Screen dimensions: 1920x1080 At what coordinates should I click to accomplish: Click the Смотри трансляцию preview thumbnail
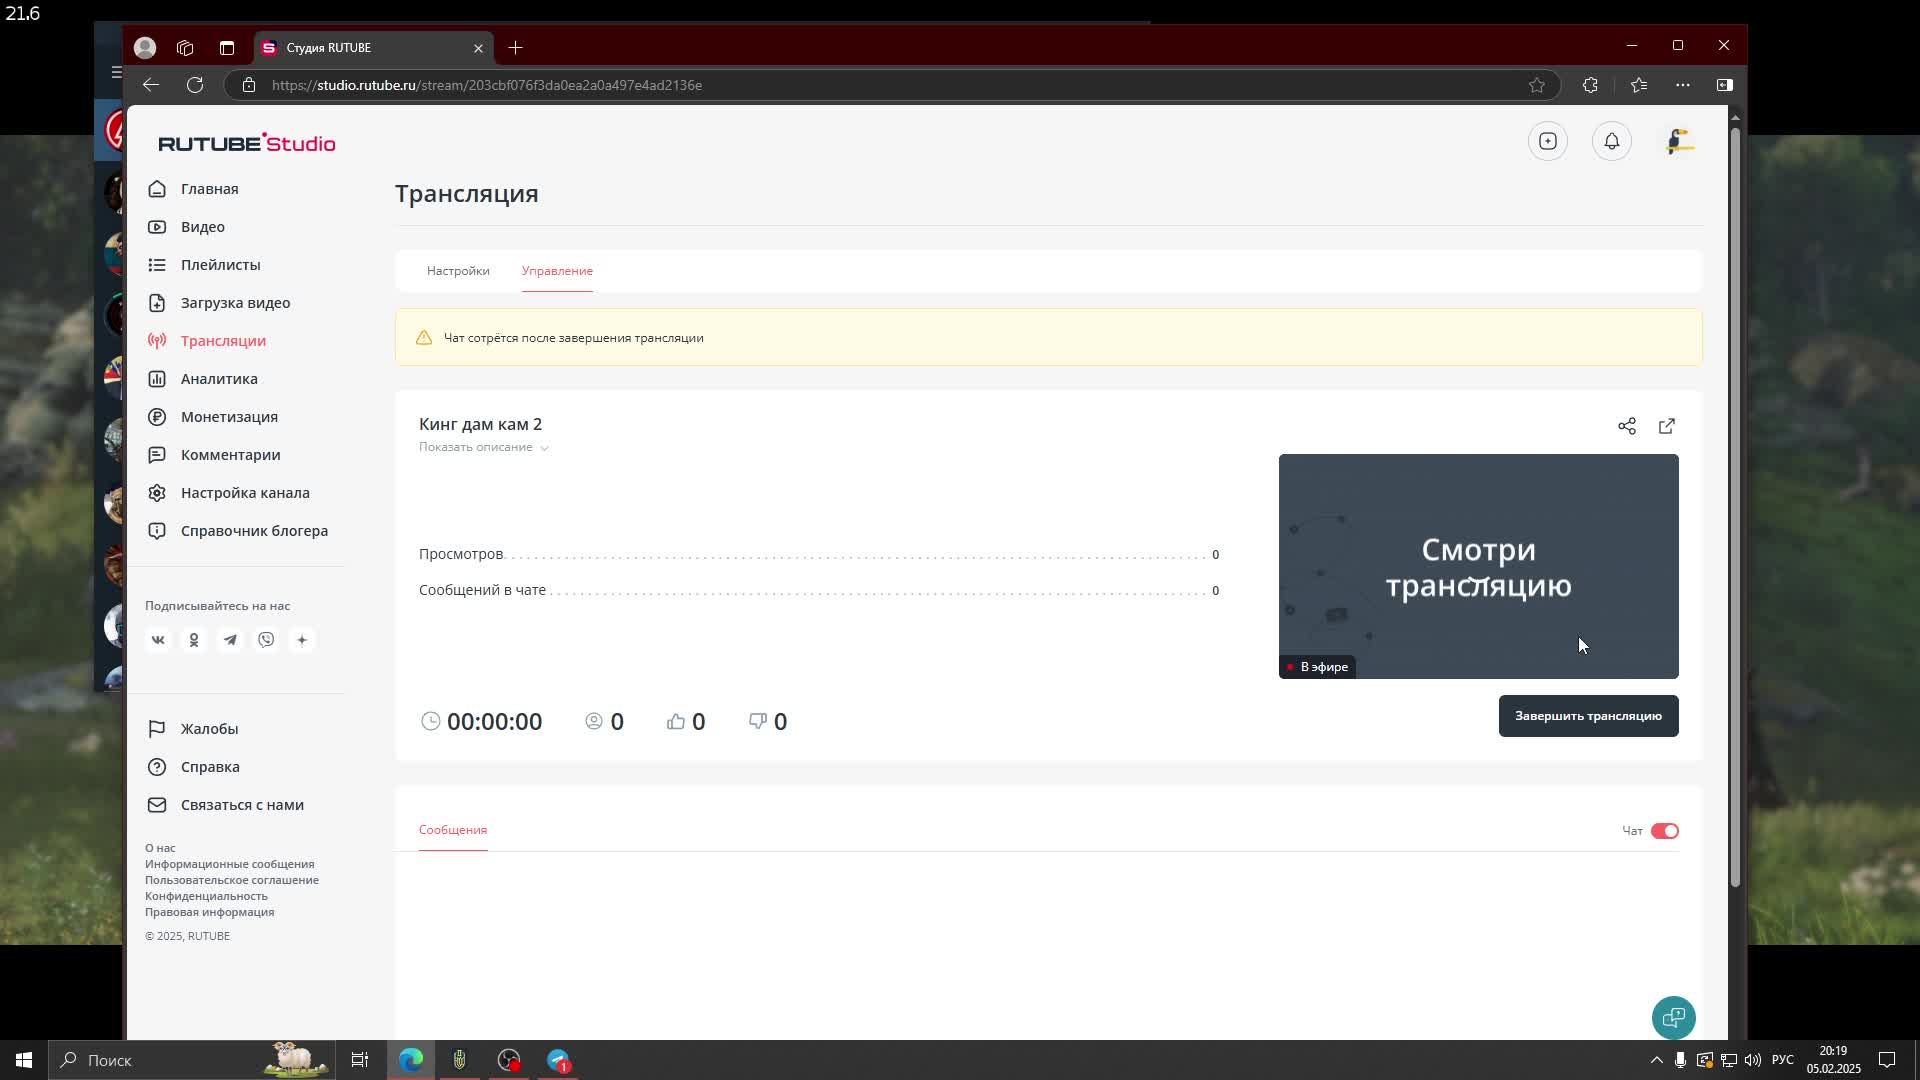(x=1478, y=566)
